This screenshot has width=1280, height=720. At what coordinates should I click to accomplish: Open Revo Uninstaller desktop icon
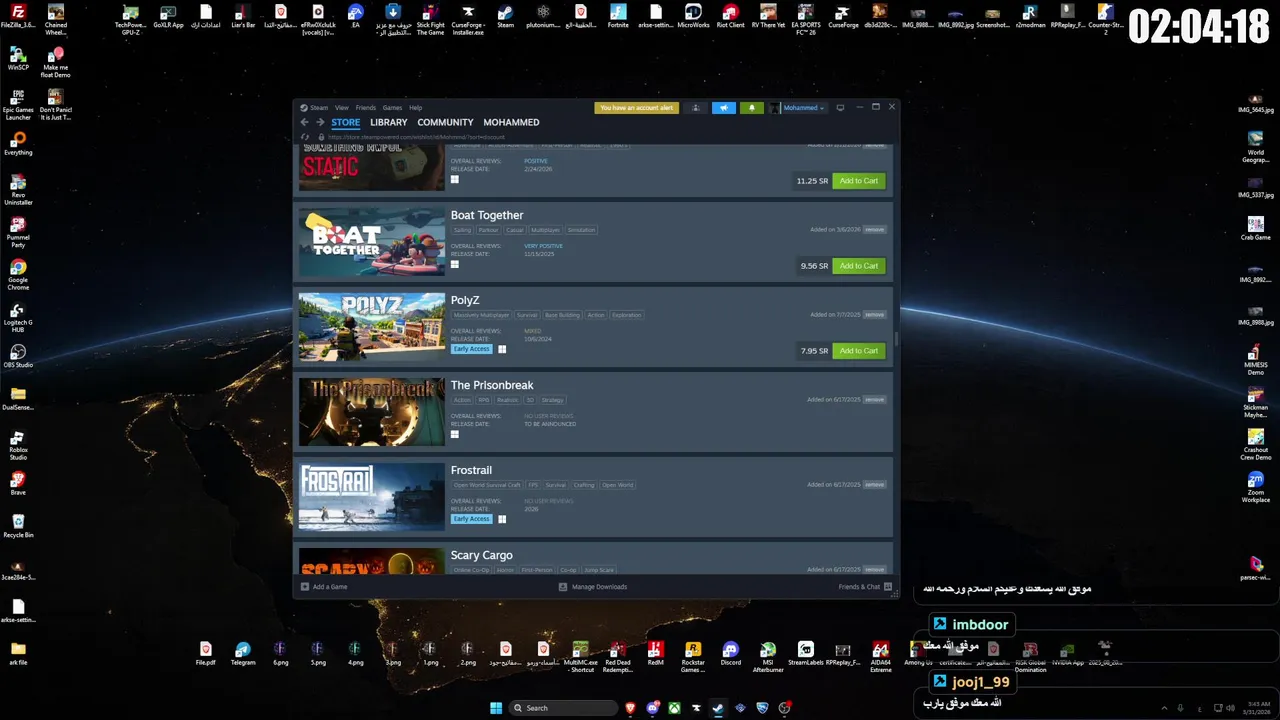pos(18,190)
